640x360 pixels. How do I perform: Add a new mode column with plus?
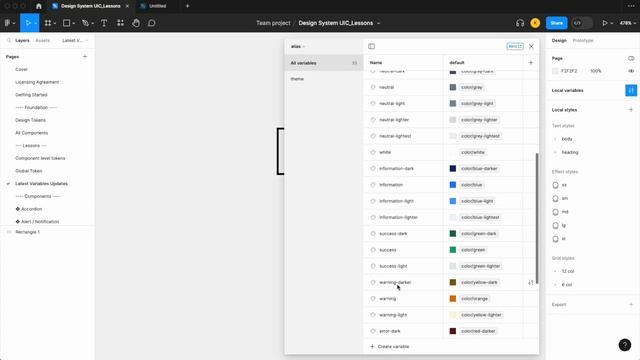coord(531,62)
